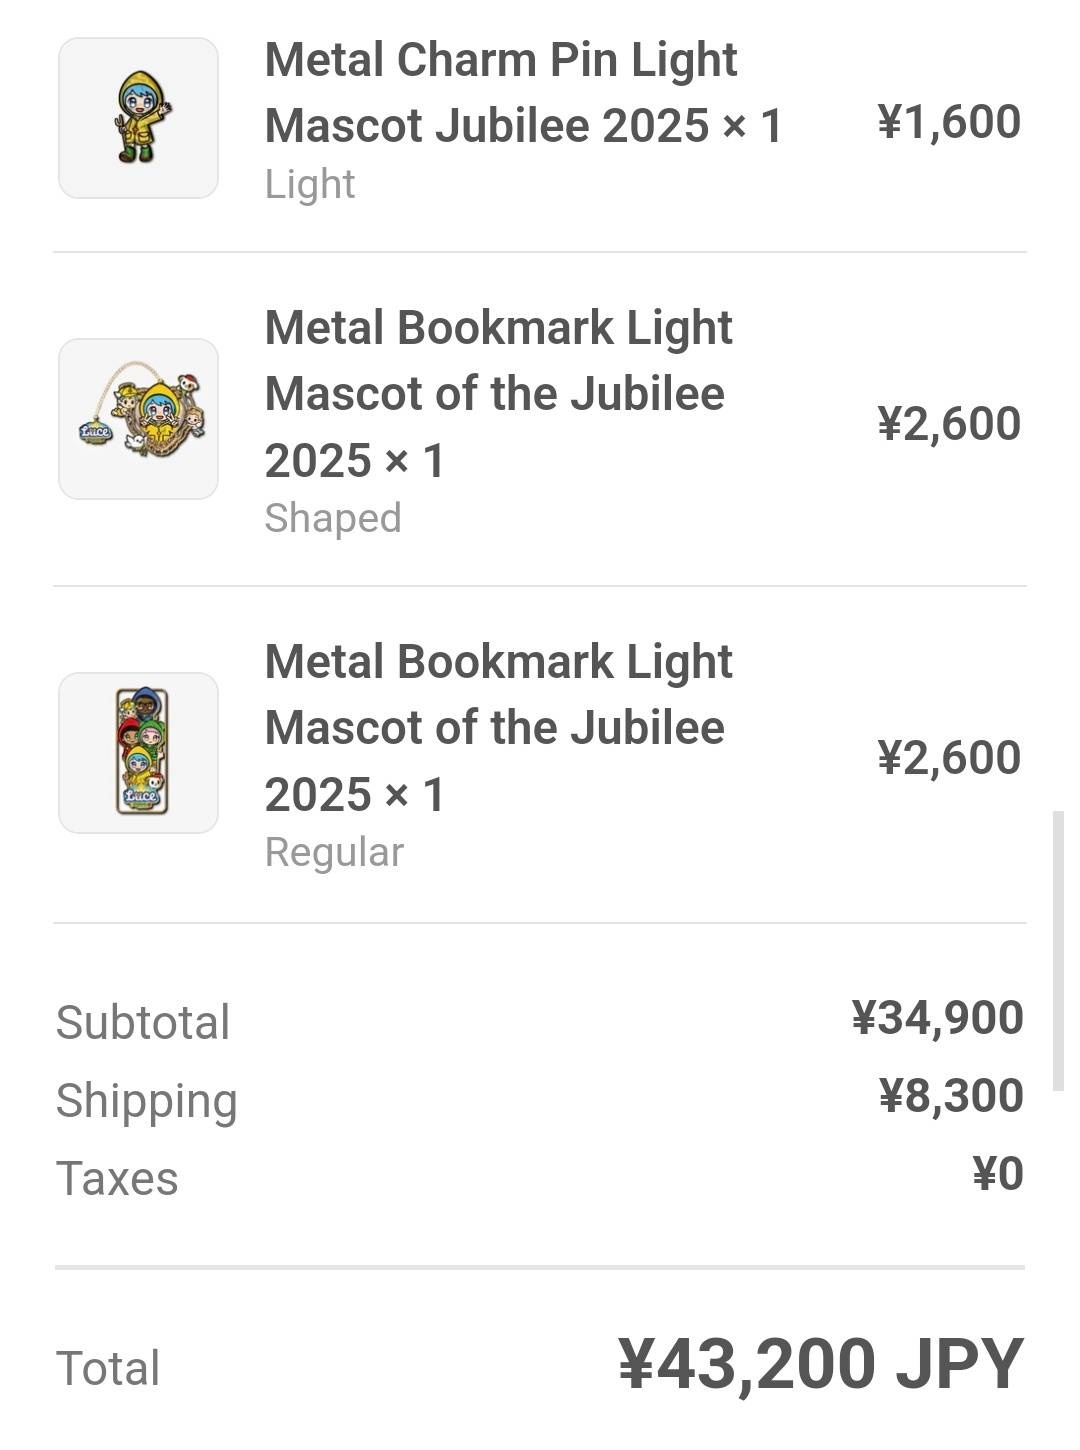Click the Taxes label
1080x1450 pixels.
click(x=117, y=1178)
